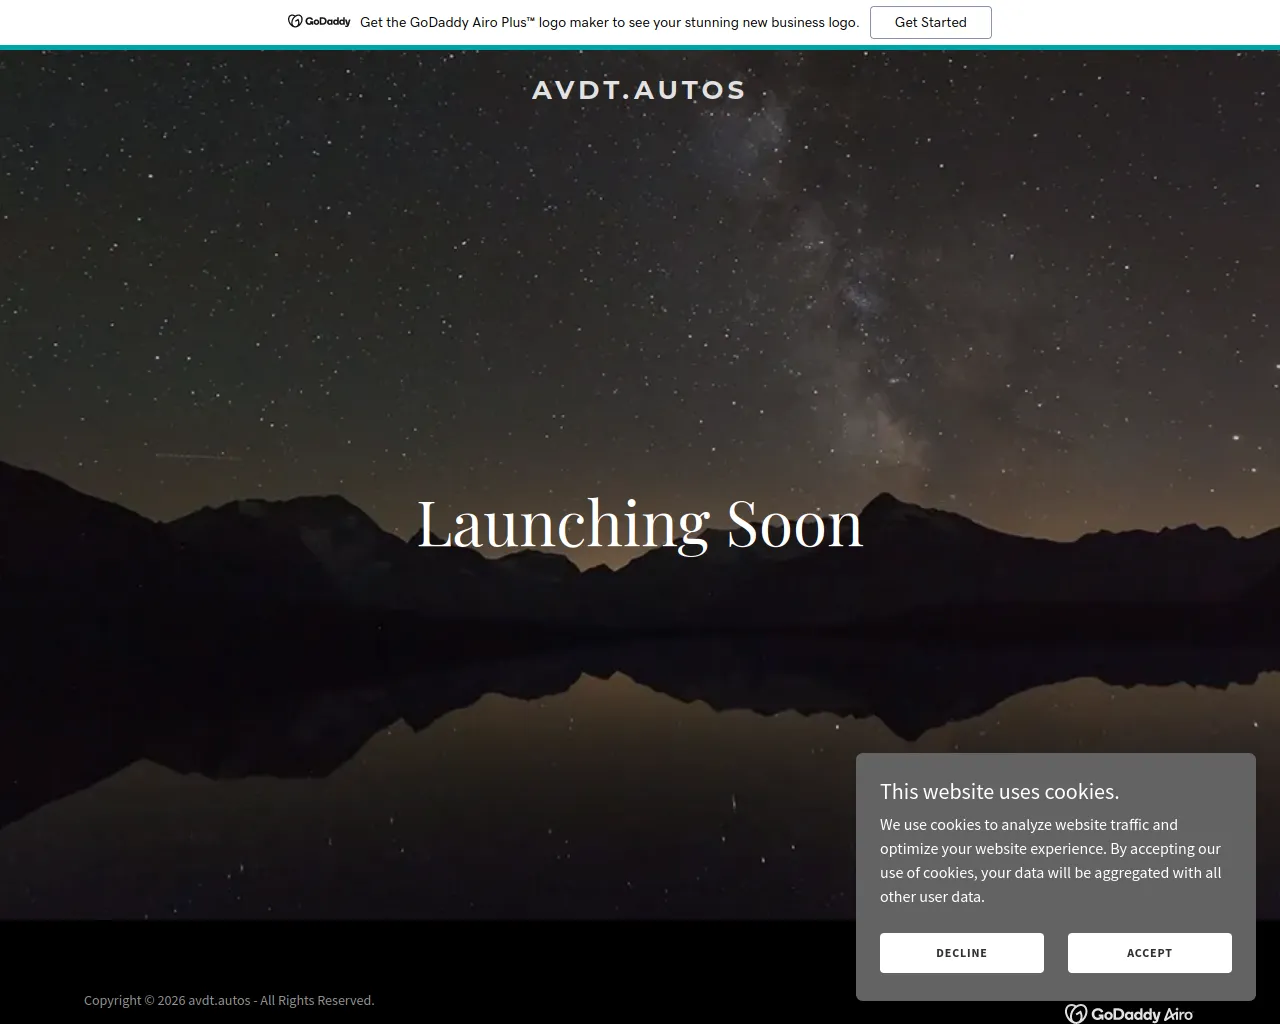Click the copyright avdt.autos footer text
Screen dimensions: 1280x1024
[229, 1000]
